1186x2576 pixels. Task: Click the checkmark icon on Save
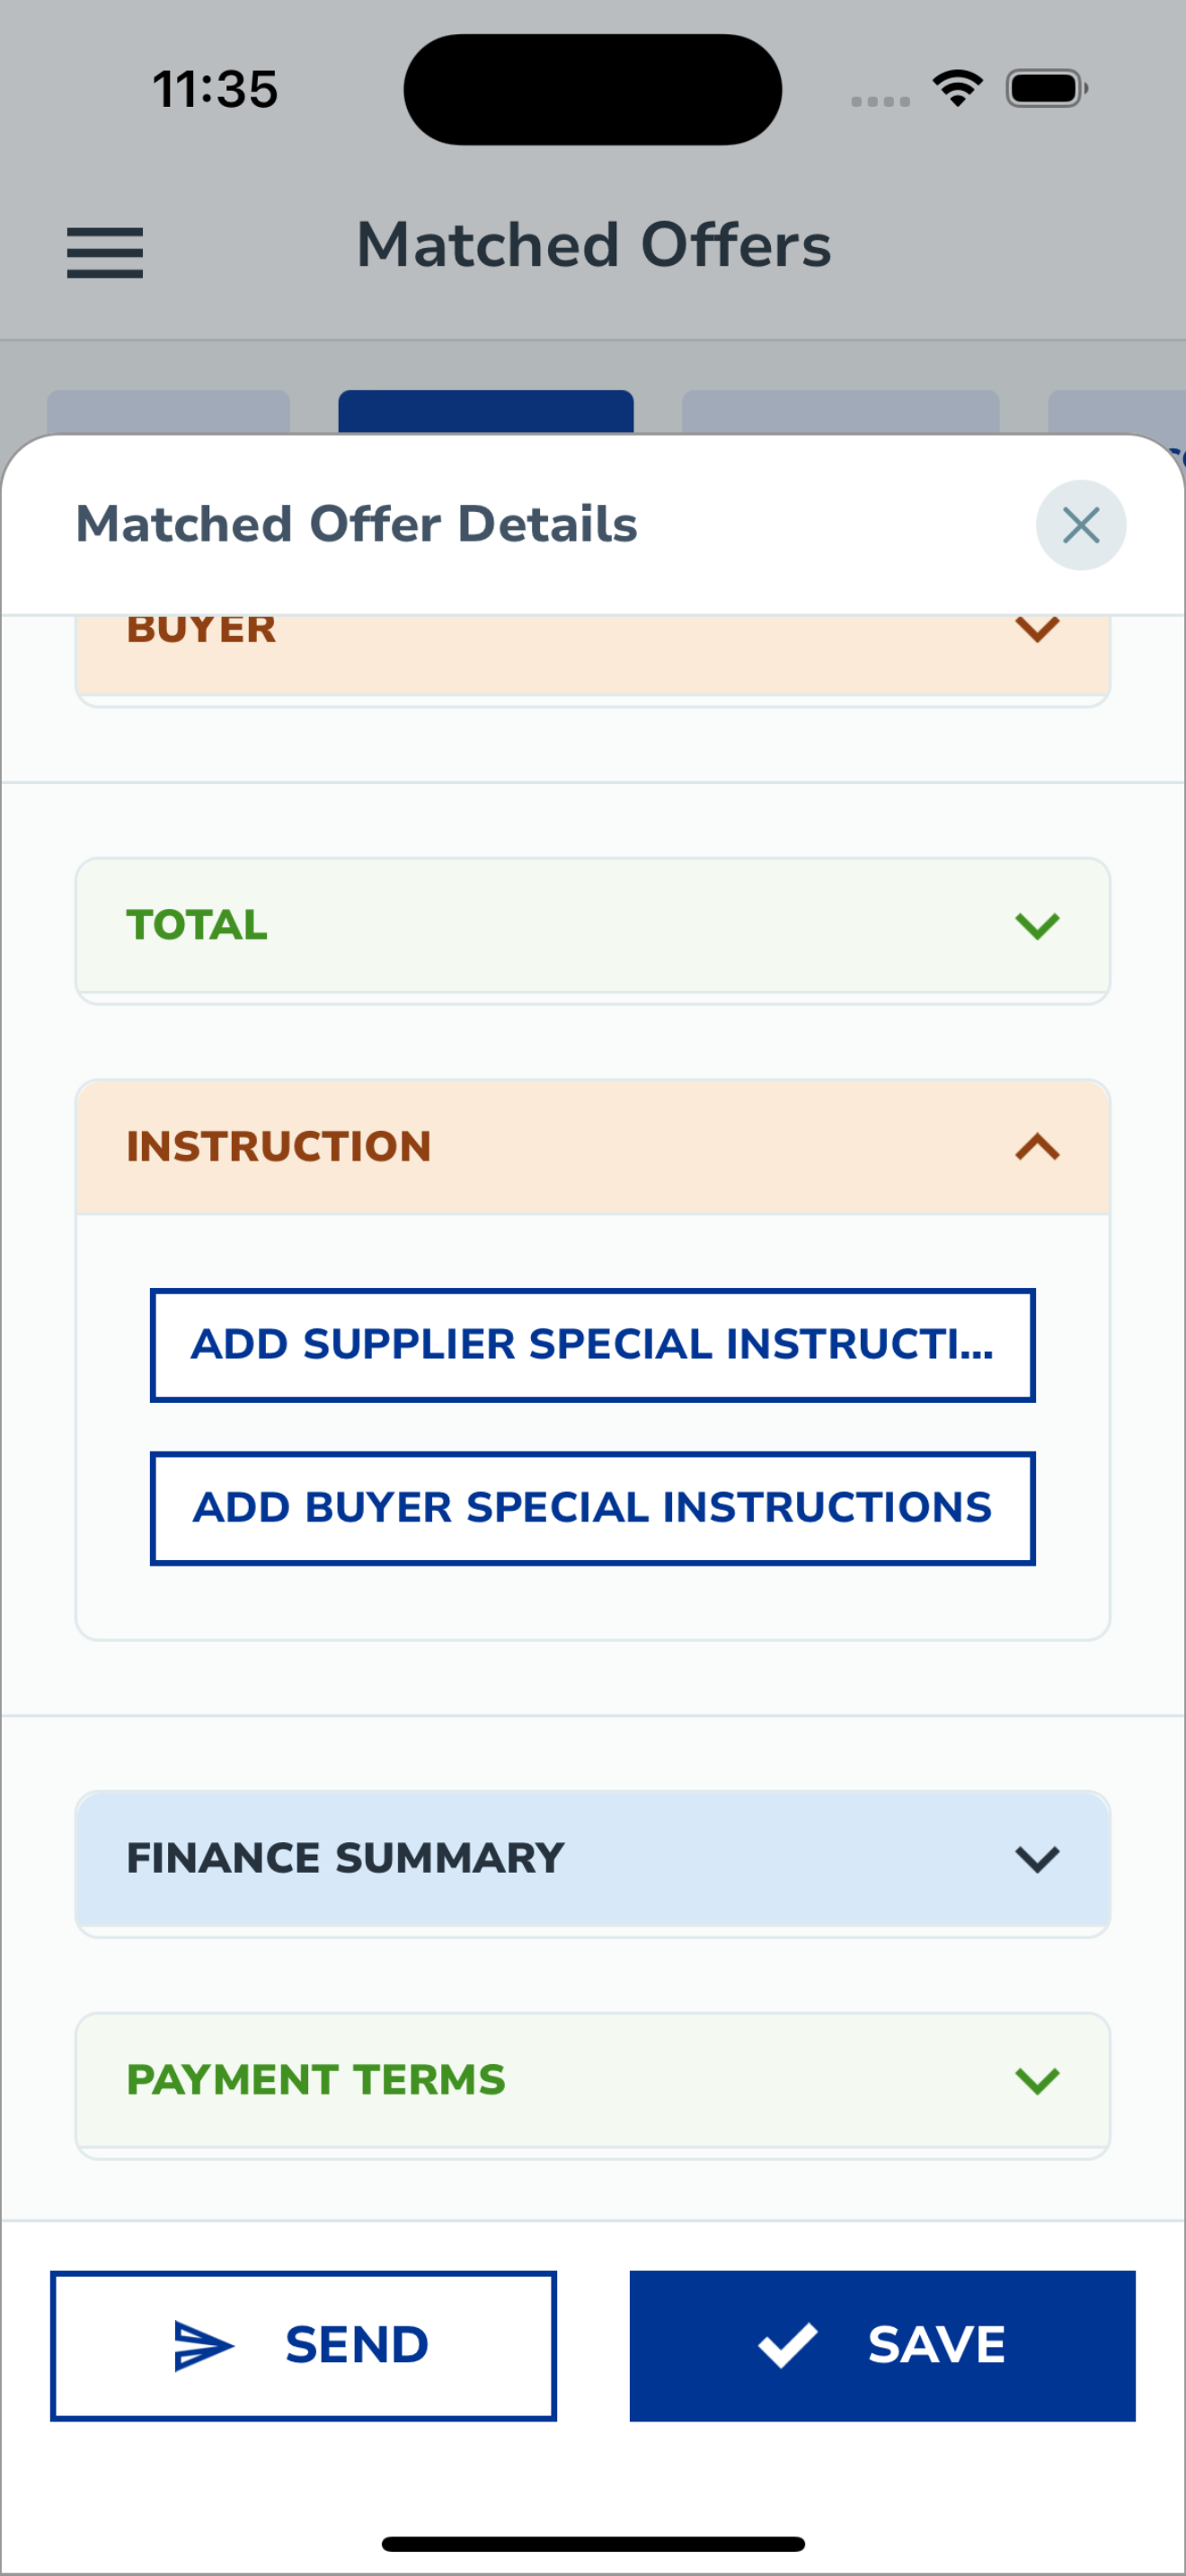pyautogui.click(x=787, y=2345)
